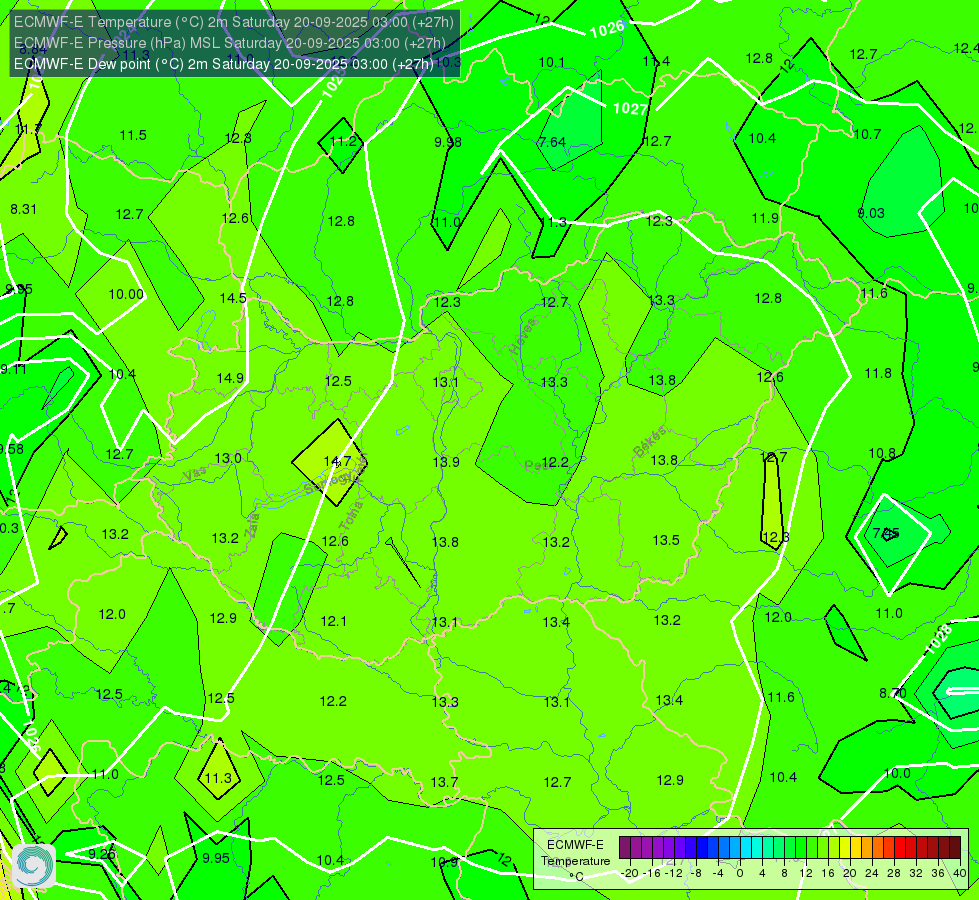Screen dimensions: 979x900
Task: Click the Heves county label
Action: tap(523, 337)
